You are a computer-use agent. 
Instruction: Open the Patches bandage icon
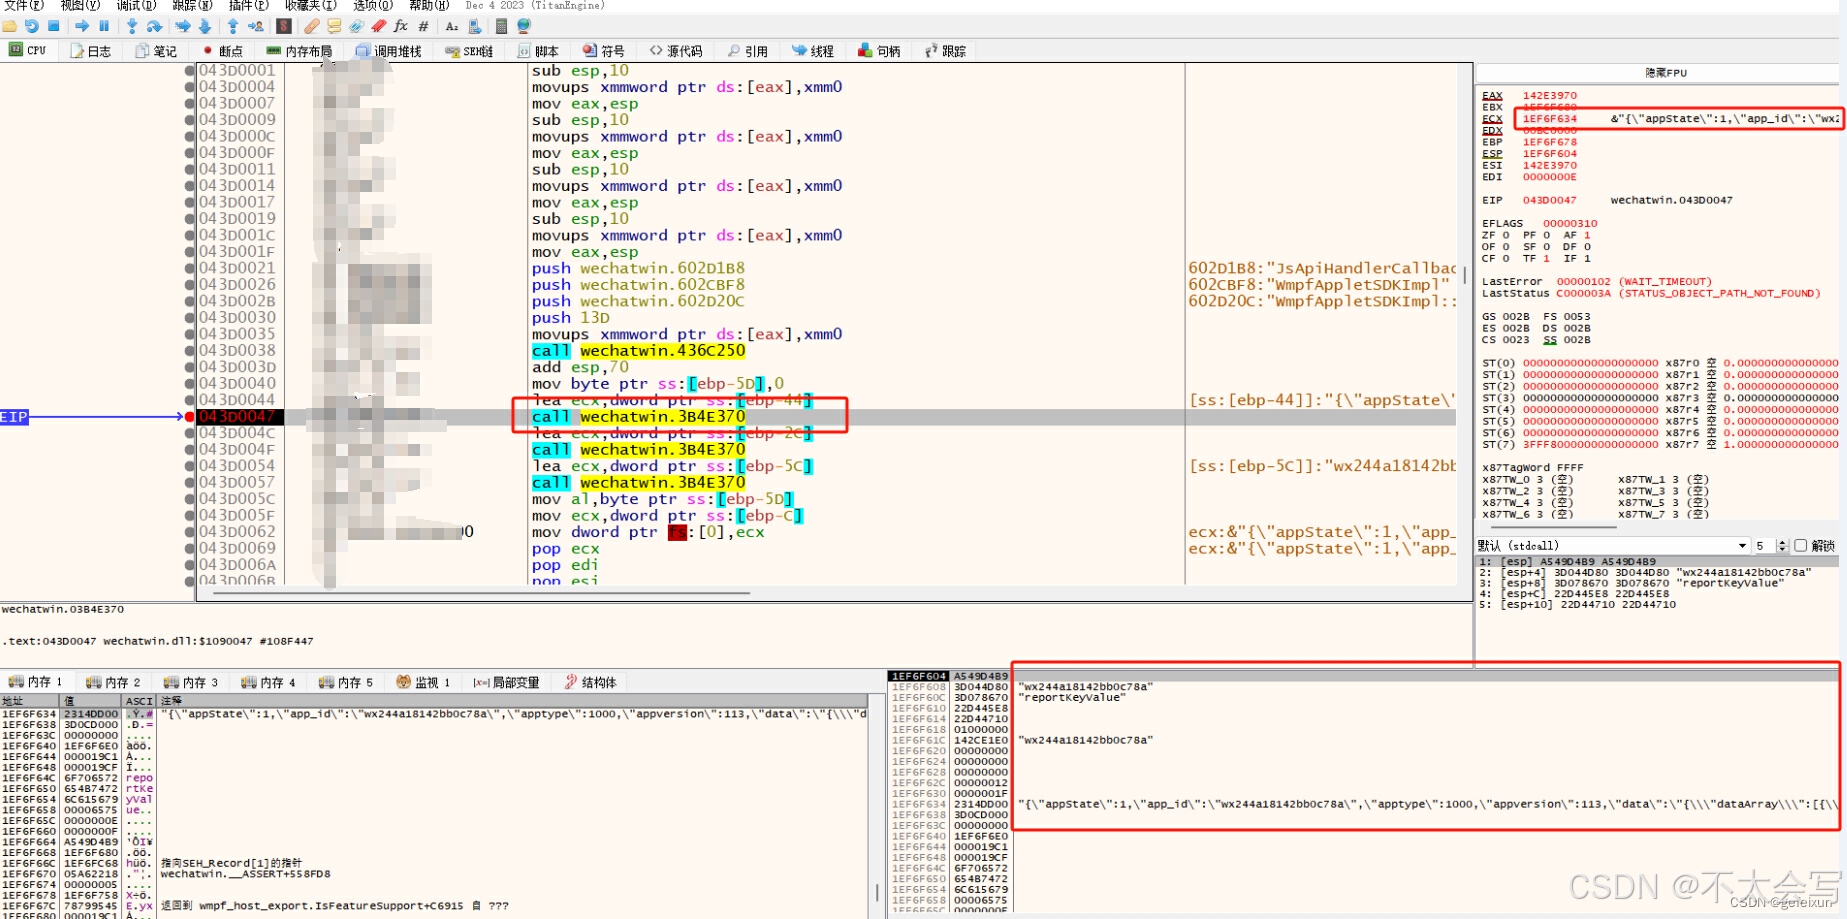click(312, 26)
